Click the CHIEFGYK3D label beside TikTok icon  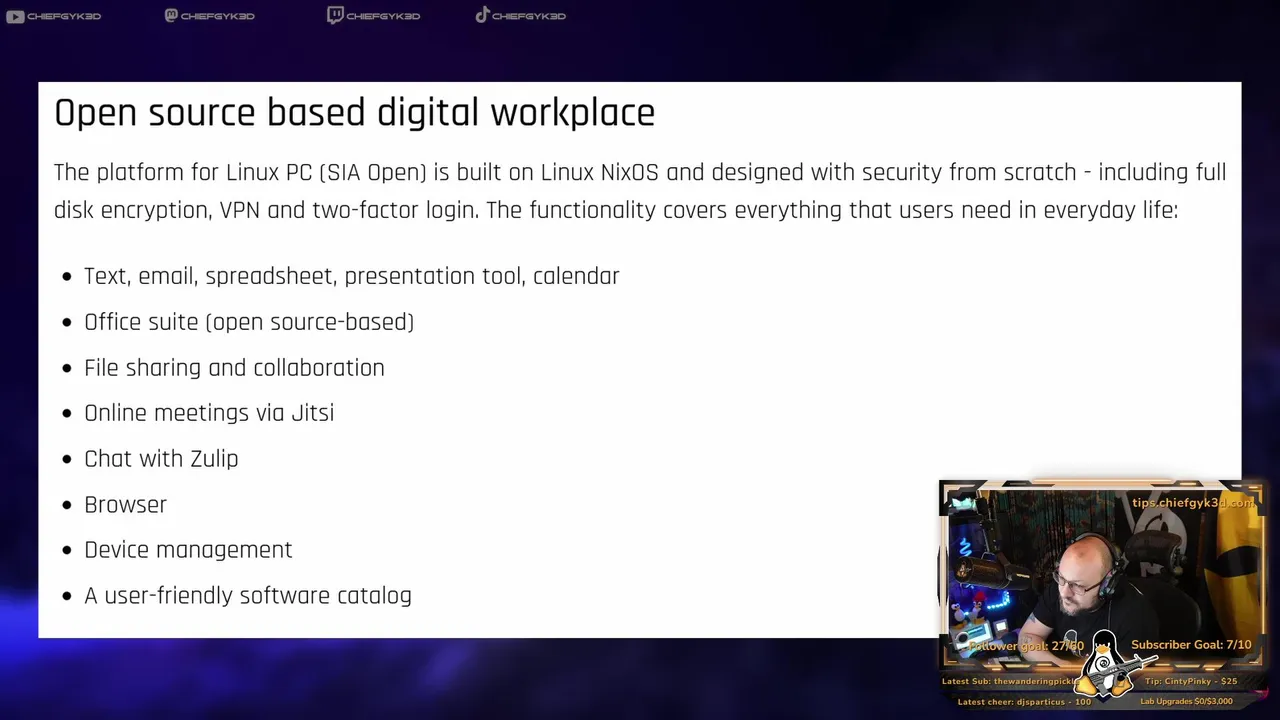[529, 16]
